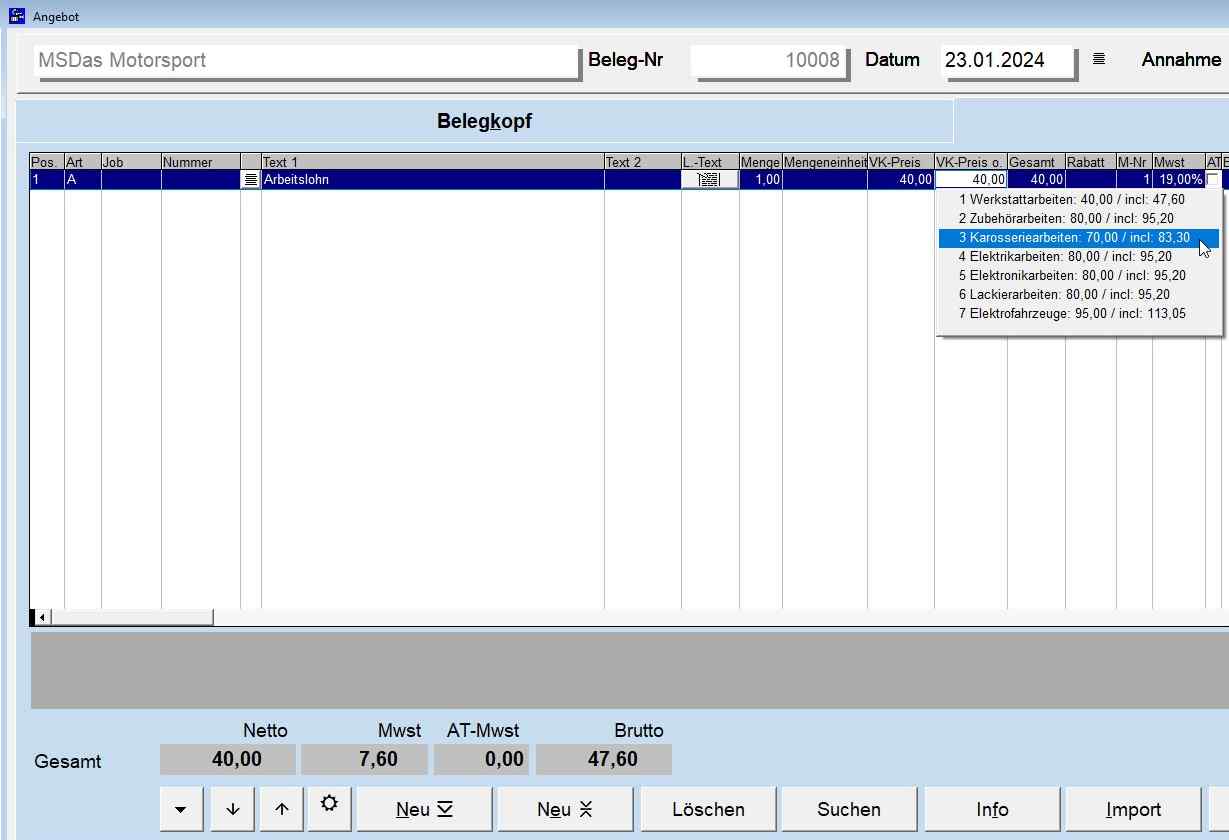Screen dimensions: 1229x840
Task: Expand the Belegkopf section header
Action: click(484, 122)
